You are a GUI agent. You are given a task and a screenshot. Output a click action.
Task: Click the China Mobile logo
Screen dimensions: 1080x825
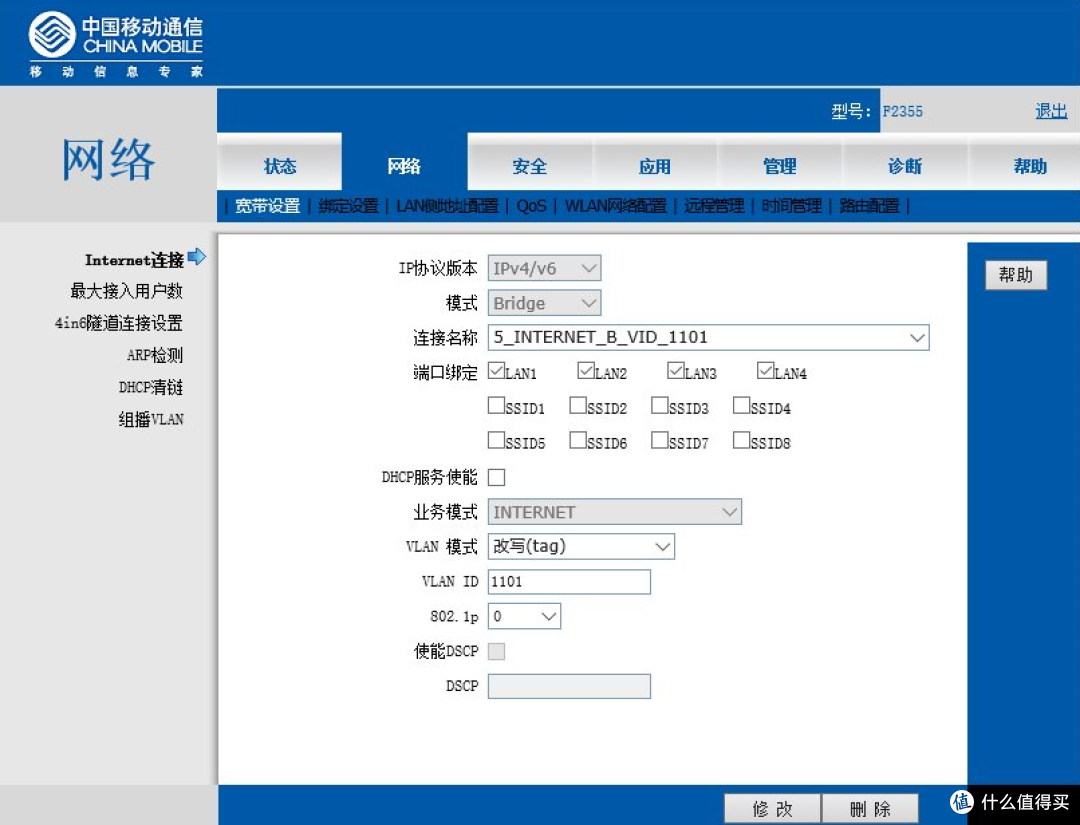tap(116, 44)
